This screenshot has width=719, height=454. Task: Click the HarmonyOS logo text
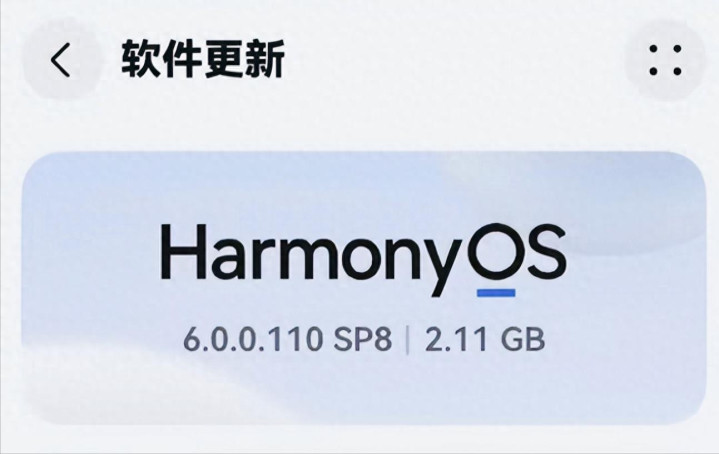[363, 259]
